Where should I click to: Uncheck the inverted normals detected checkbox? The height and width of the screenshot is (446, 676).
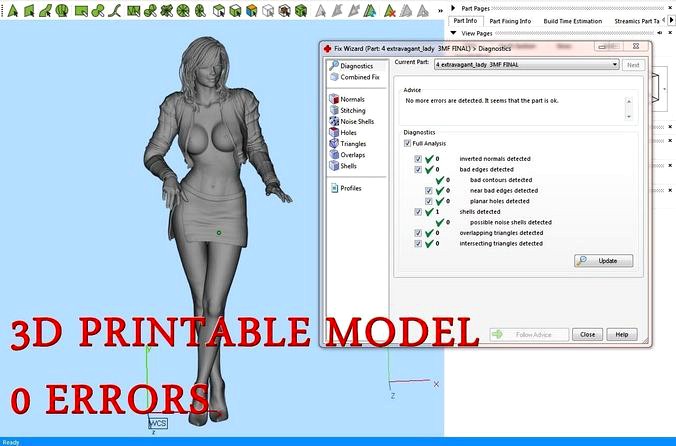(418, 158)
